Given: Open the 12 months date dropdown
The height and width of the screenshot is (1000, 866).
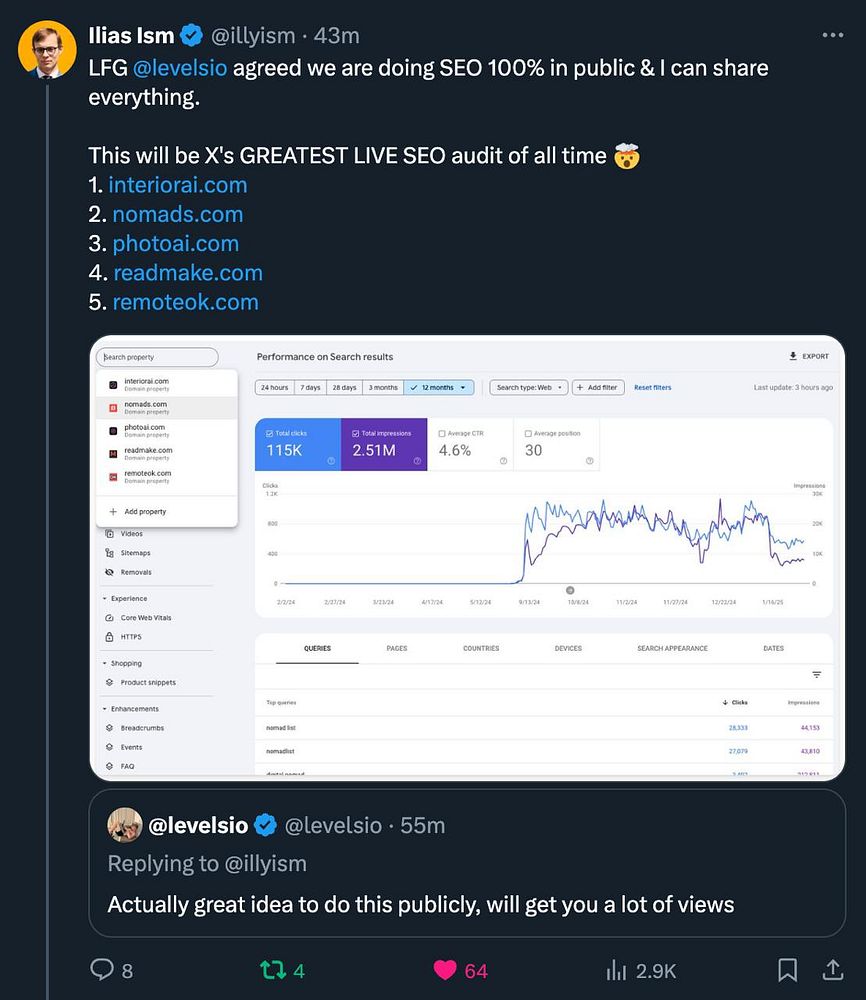Looking at the screenshot, I should pos(439,387).
